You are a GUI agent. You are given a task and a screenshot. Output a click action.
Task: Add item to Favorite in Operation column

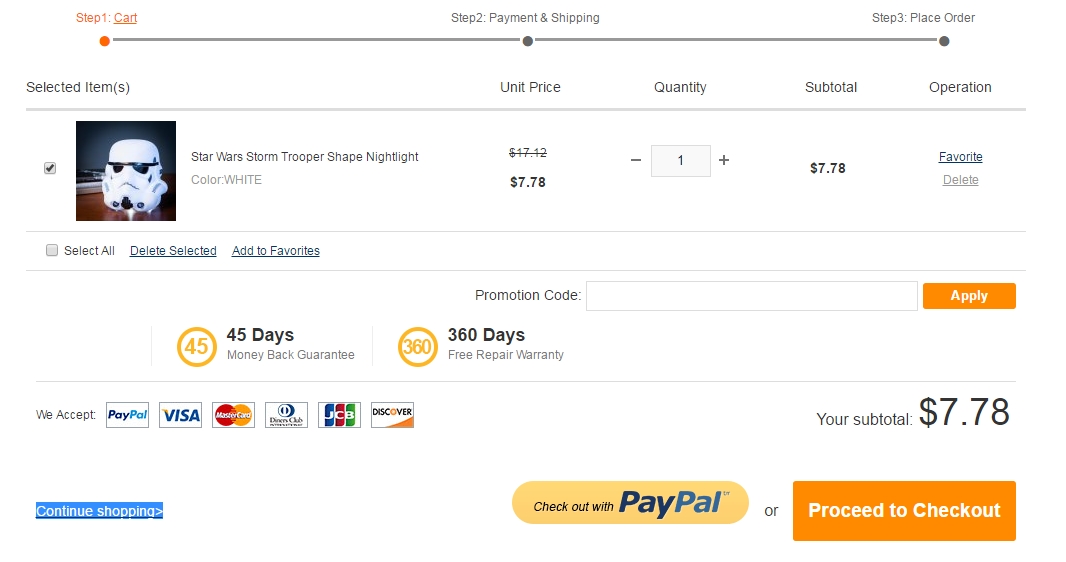(960, 157)
